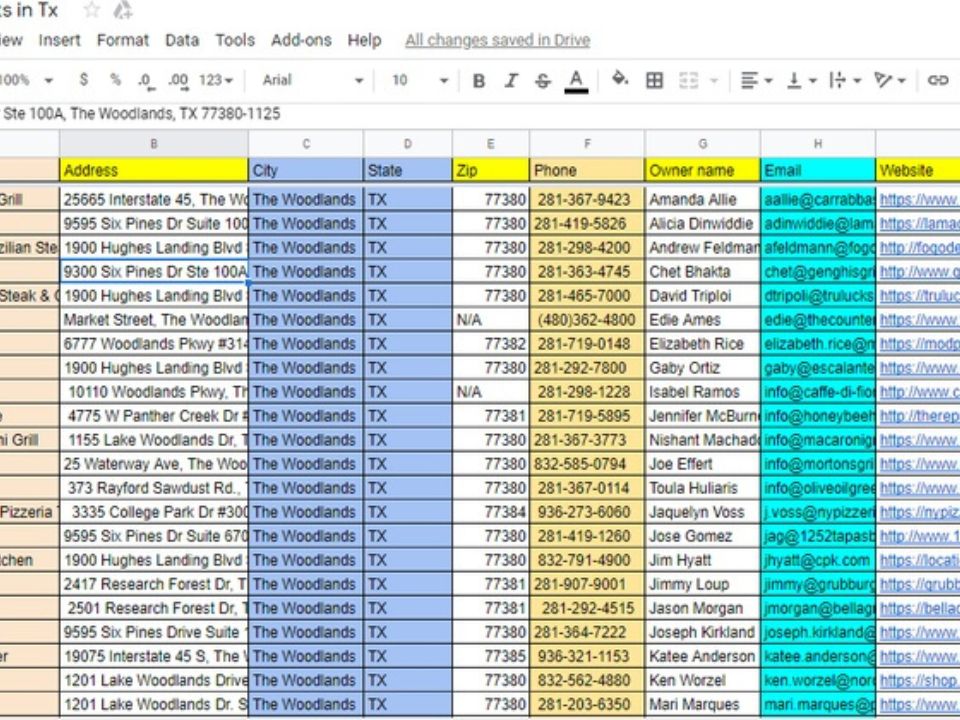
Task: Select column E header
Action: (x=490, y=144)
